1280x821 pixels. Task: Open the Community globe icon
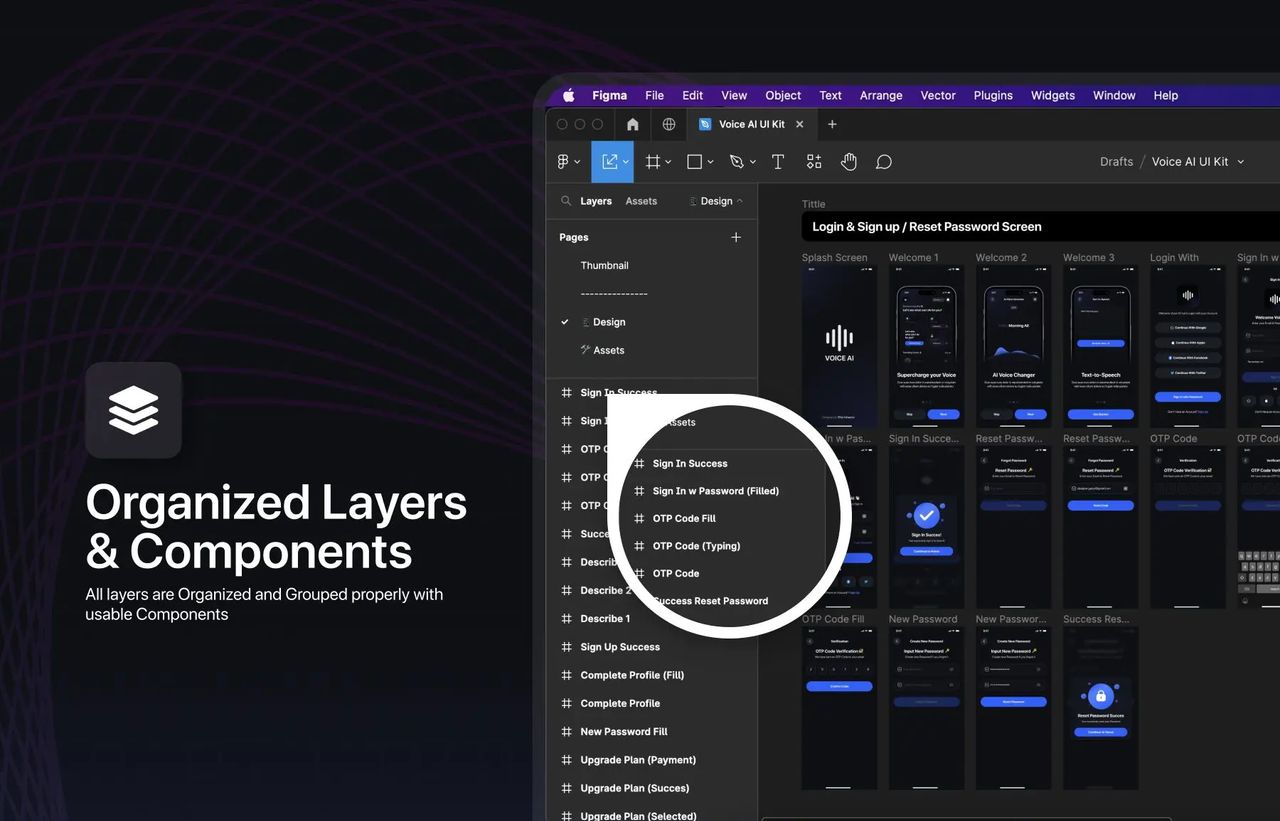click(669, 125)
